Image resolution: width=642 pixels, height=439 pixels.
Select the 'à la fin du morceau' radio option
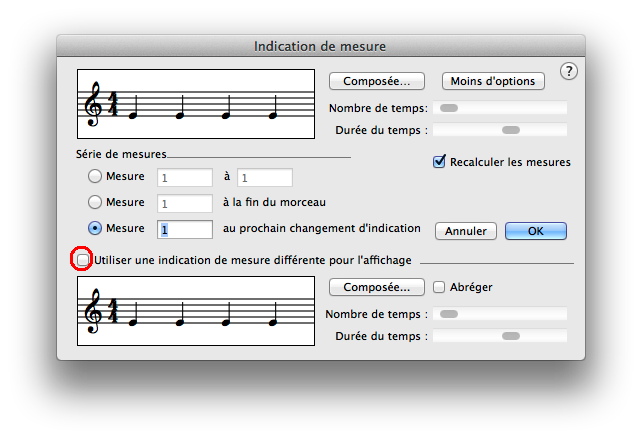click(x=96, y=203)
